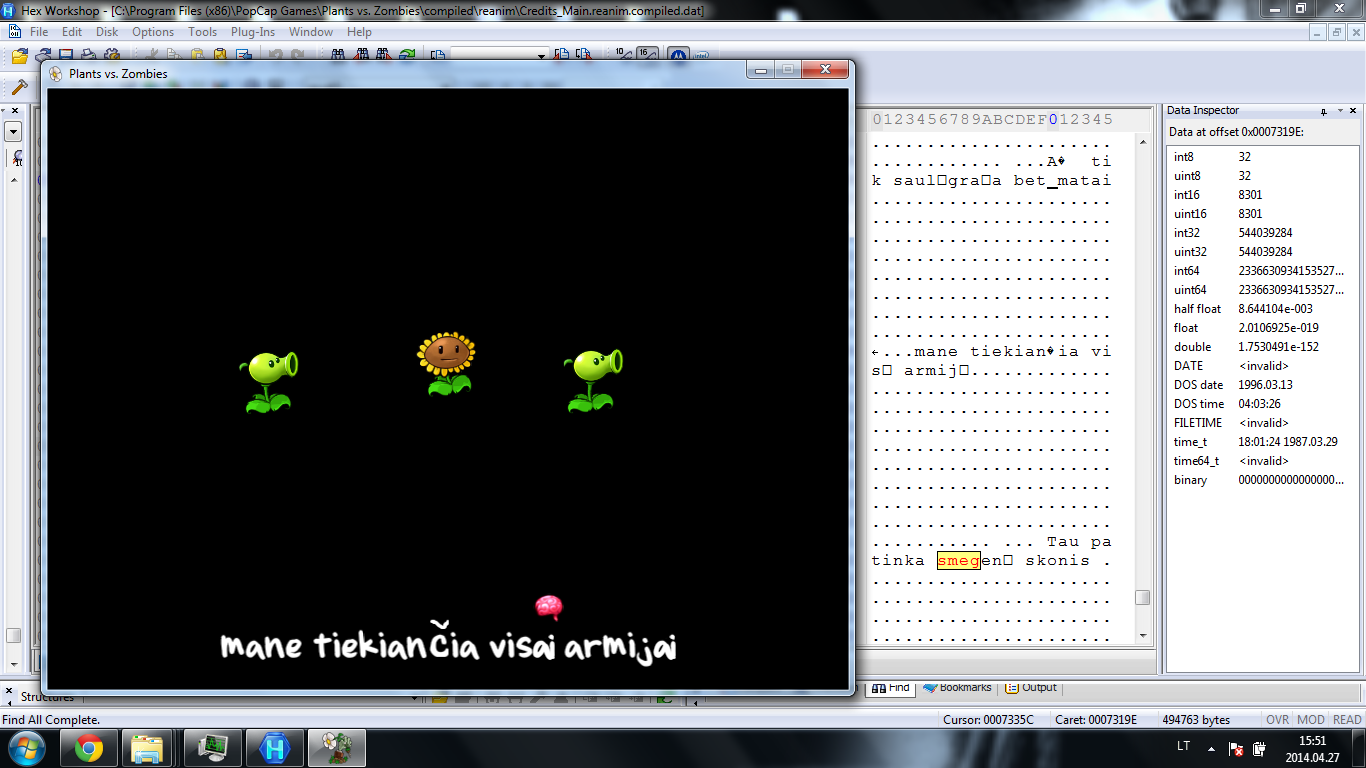Click the Plants vs. Zombies taskbar button
This screenshot has height=768, width=1366.
point(336,748)
